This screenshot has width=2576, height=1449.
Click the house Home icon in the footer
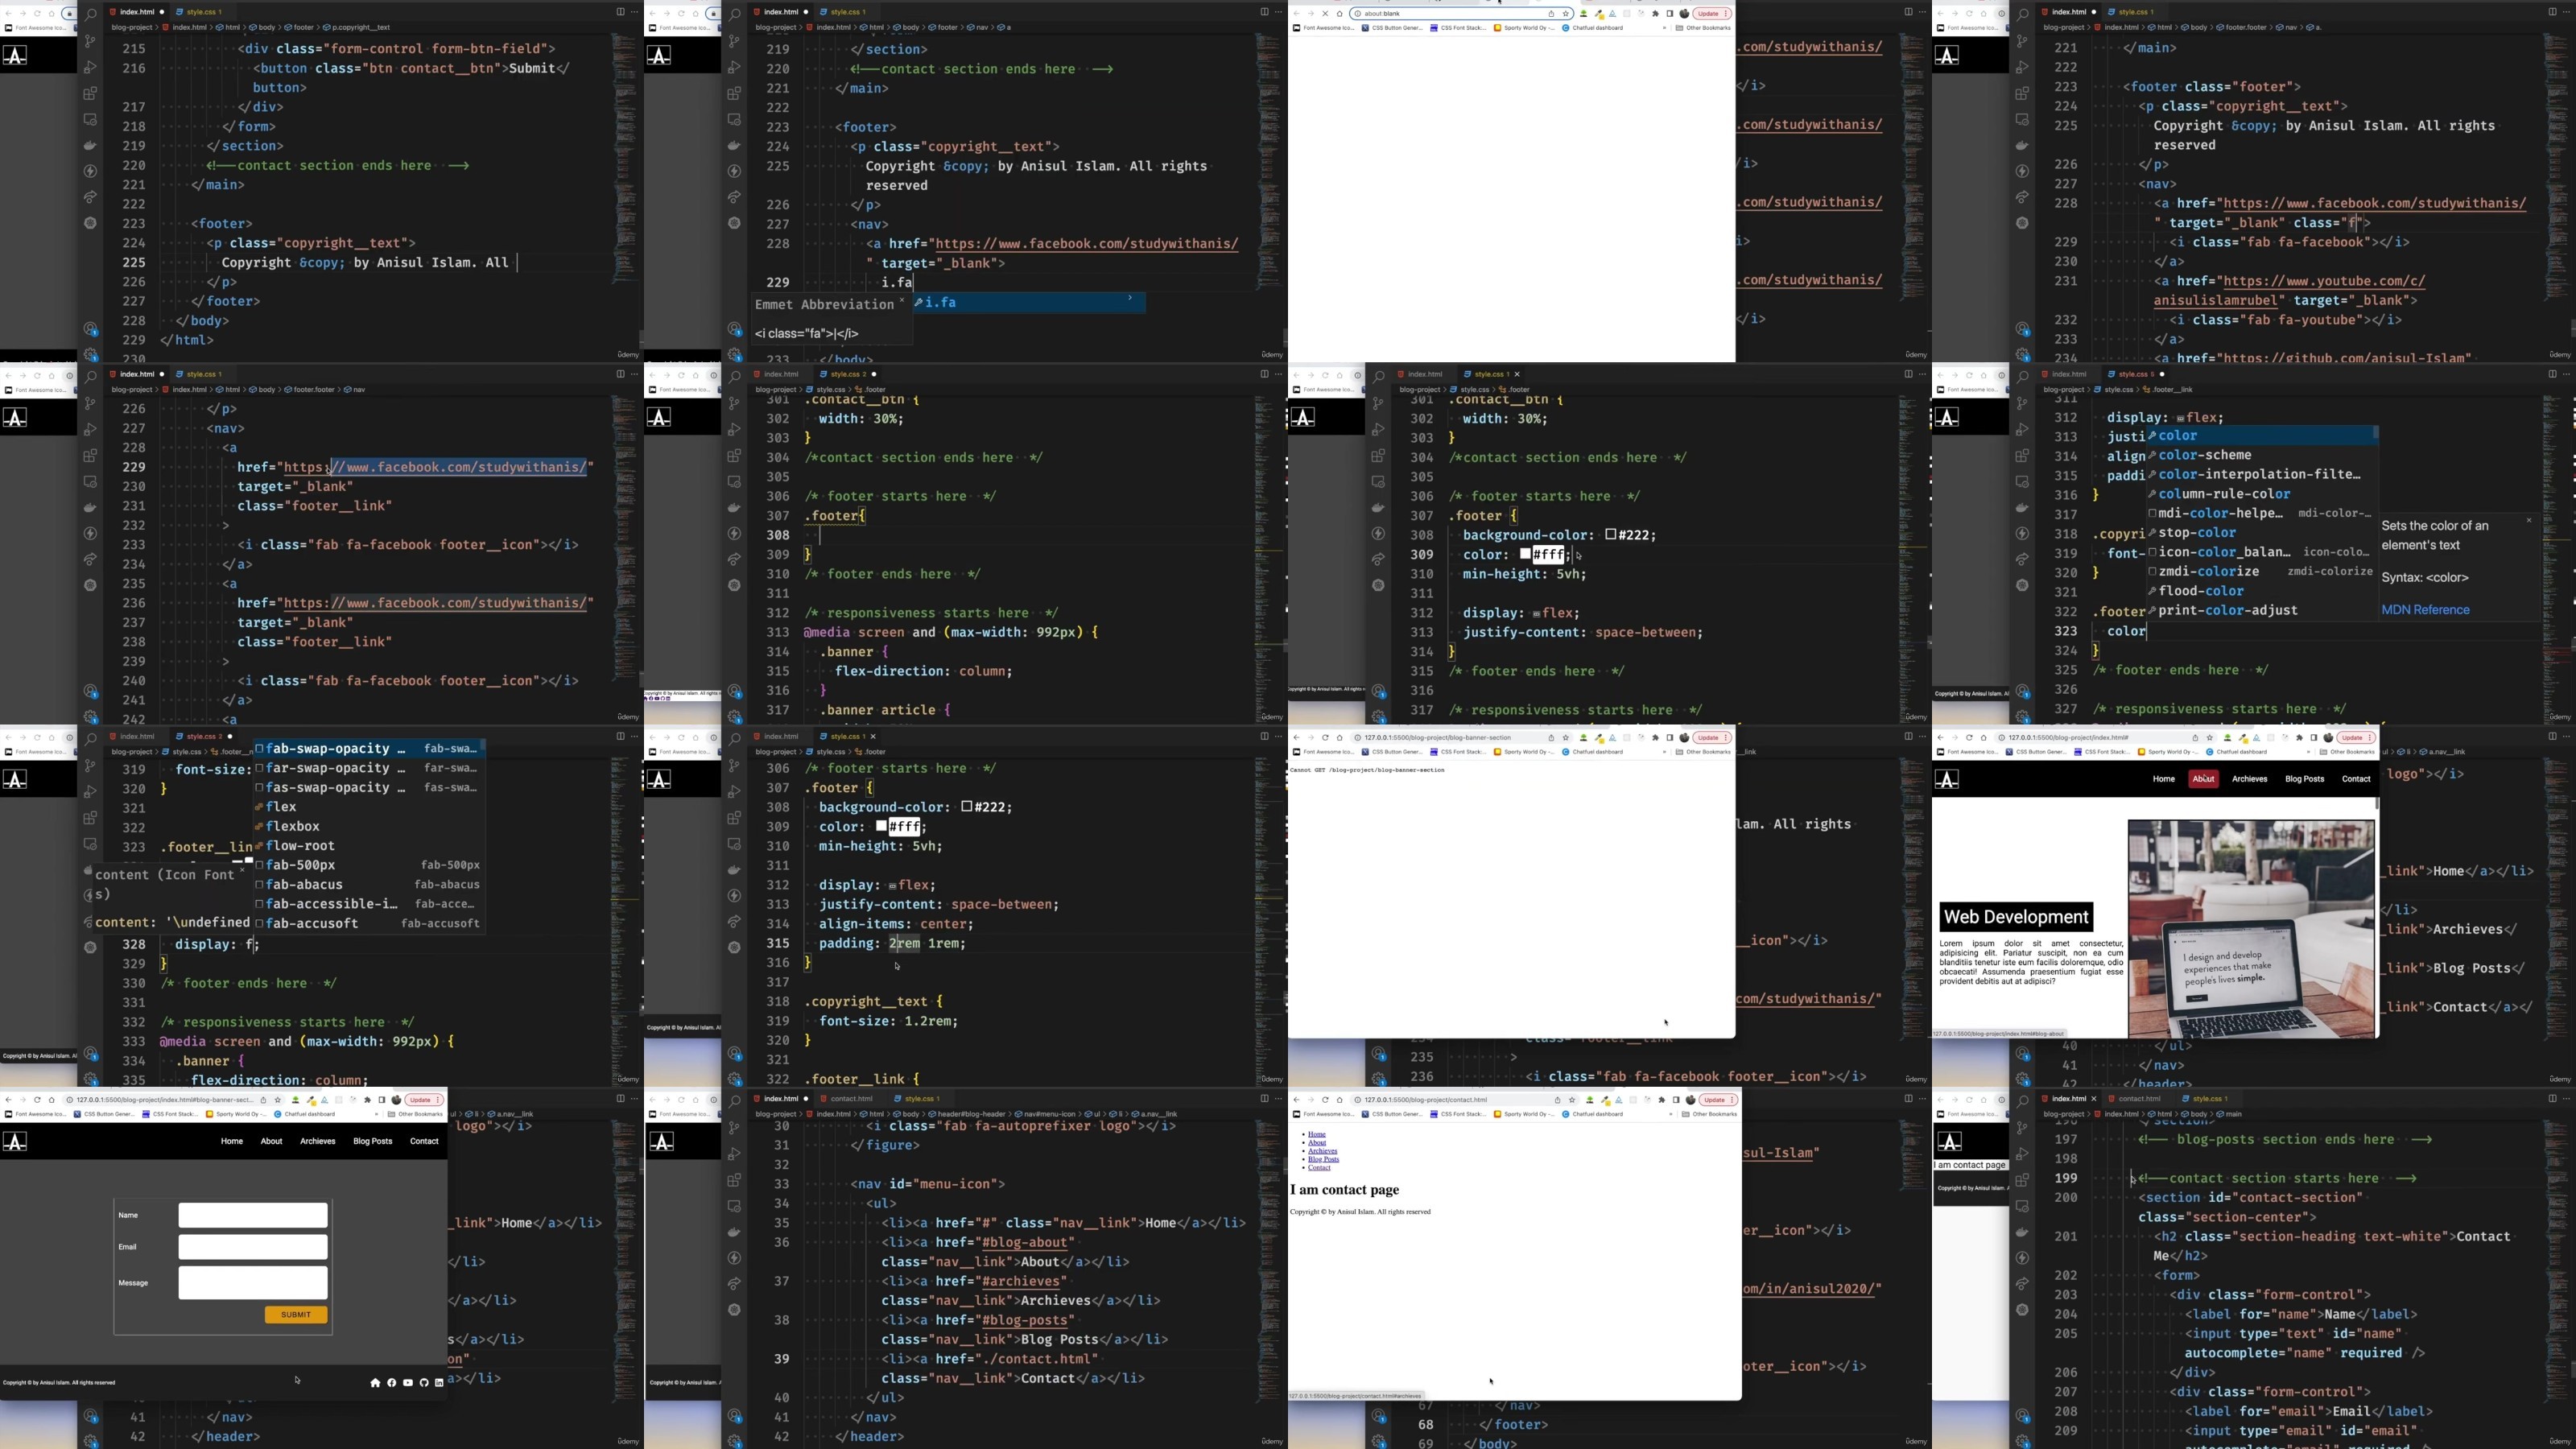[375, 1383]
